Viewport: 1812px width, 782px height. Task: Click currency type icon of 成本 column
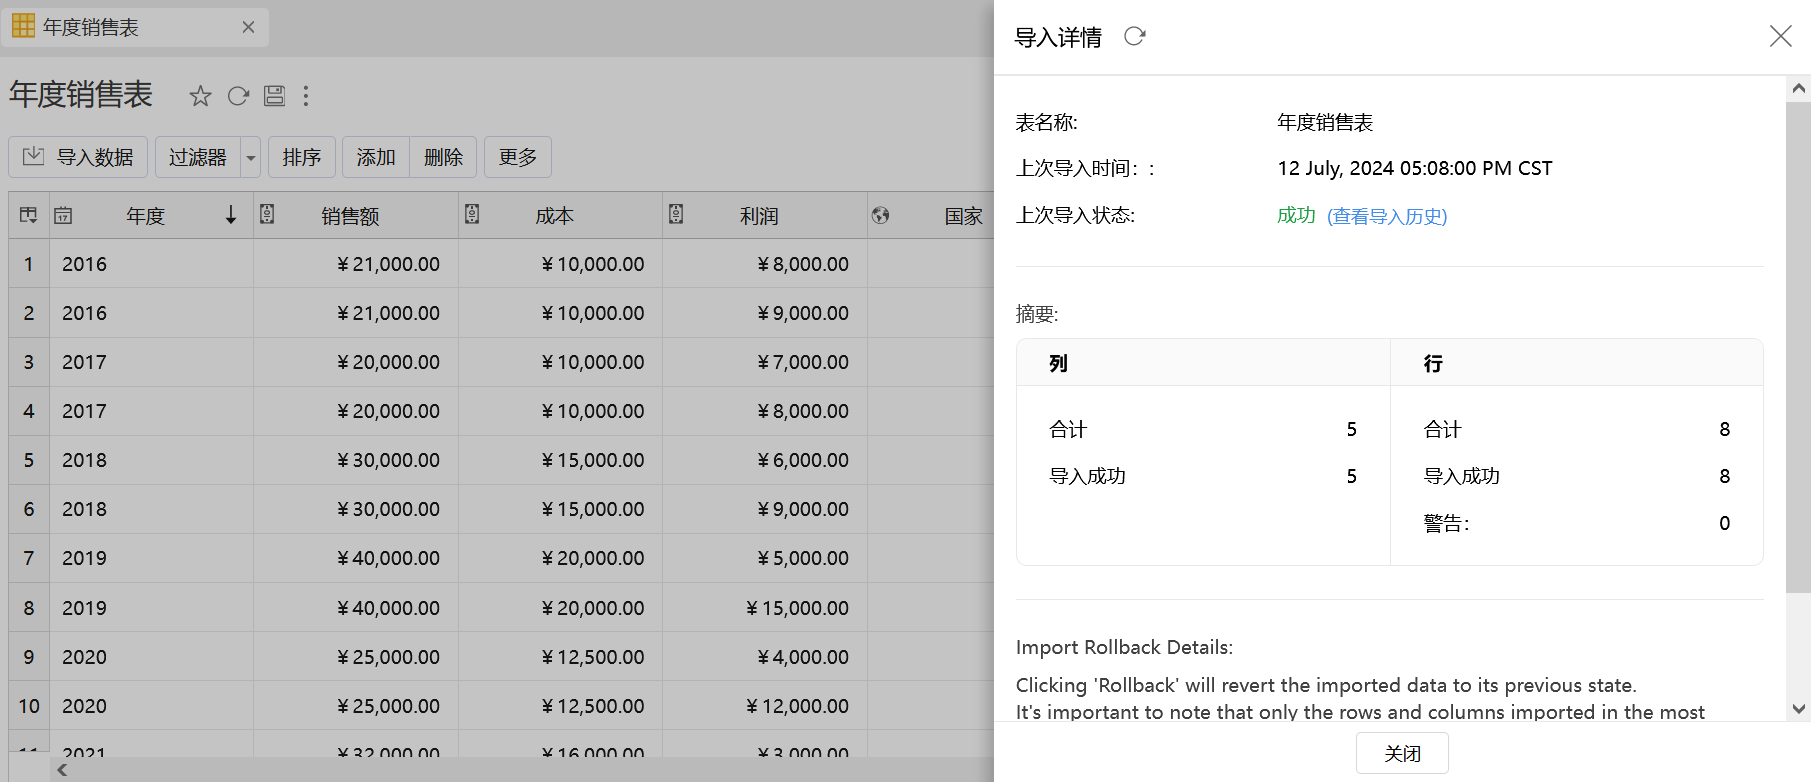click(472, 214)
